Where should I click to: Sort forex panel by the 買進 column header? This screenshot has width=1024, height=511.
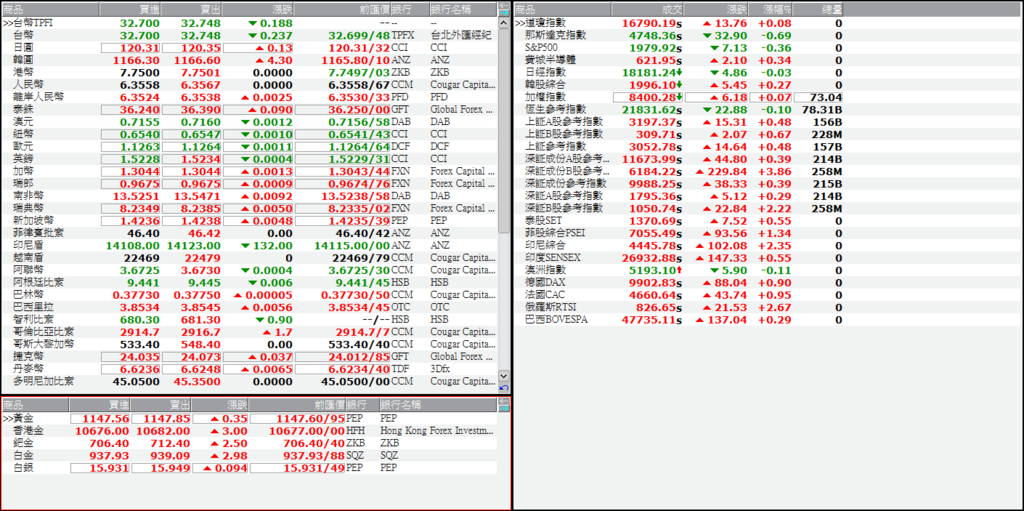pyautogui.click(x=130, y=10)
